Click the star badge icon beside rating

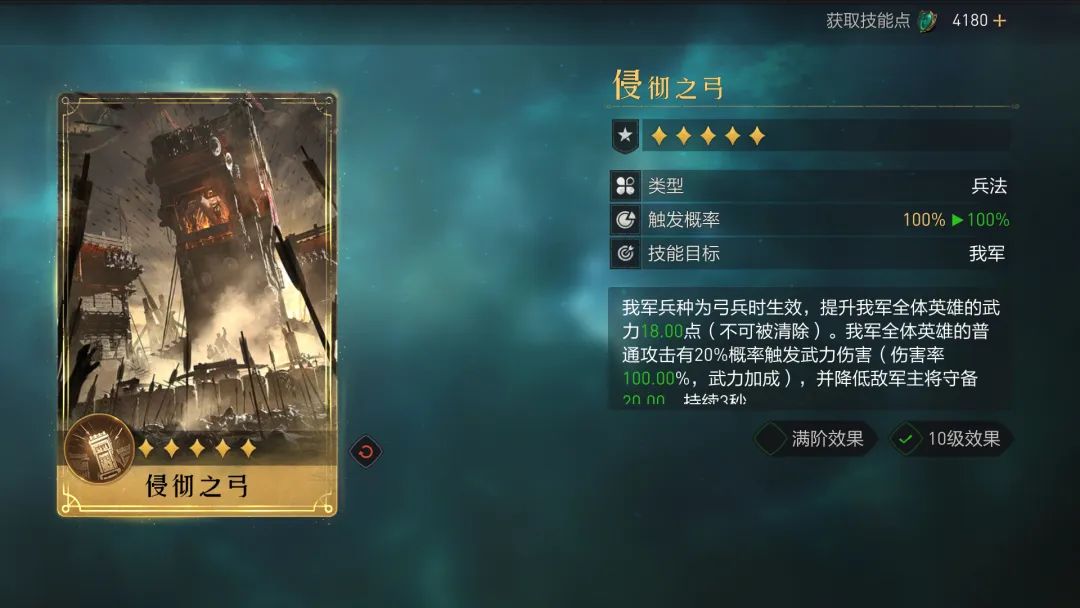coord(625,135)
